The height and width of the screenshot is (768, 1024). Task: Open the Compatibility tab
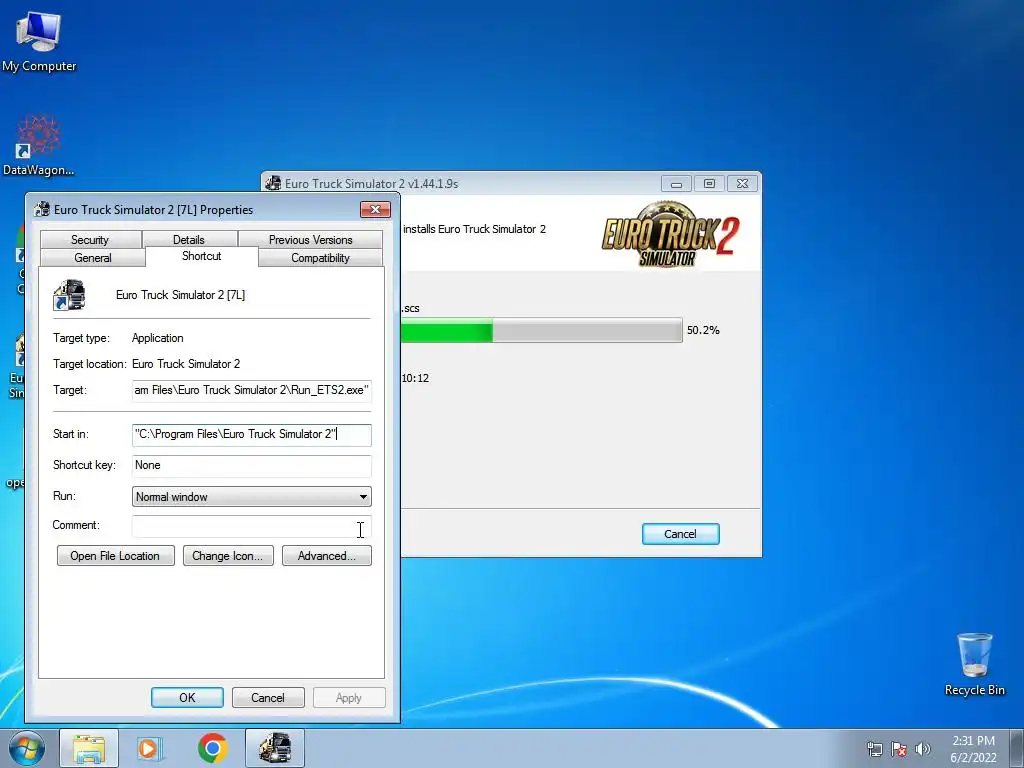coord(320,258)
